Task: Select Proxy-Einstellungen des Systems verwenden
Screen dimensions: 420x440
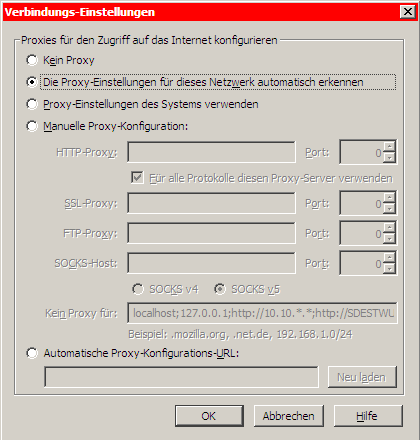Action: click(32, 104)
